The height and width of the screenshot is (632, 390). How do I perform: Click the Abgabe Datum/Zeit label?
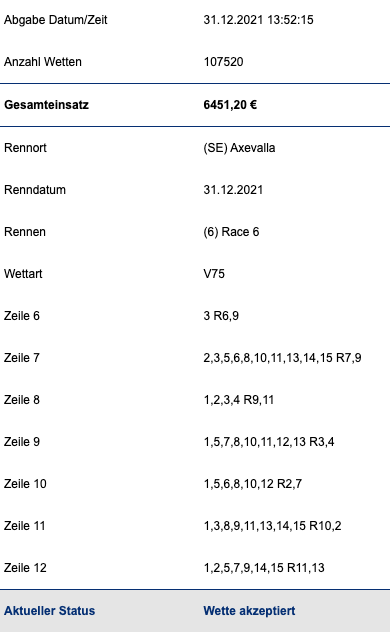pos(56,20)
